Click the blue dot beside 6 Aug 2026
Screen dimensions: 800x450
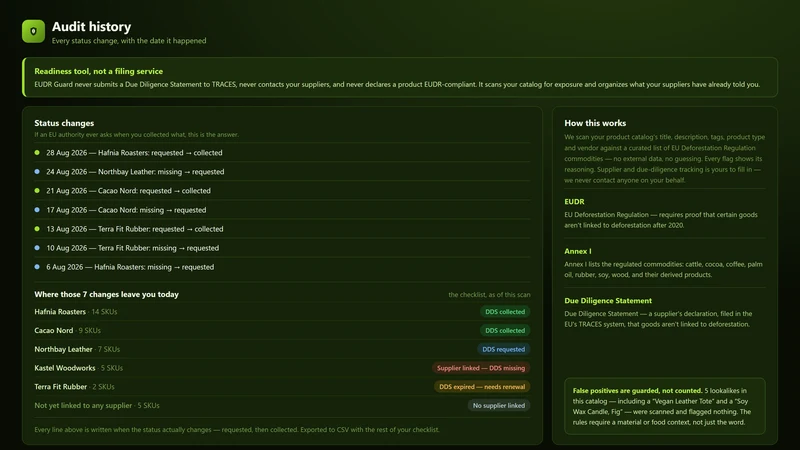click(x=37, y=266)
